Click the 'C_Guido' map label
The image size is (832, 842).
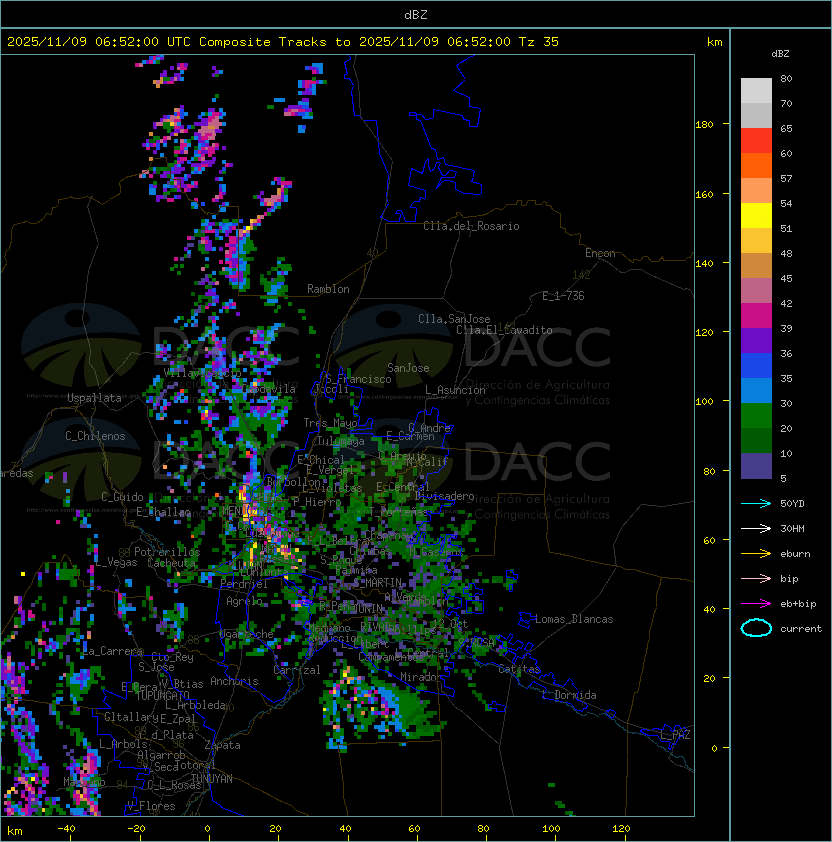122,497
